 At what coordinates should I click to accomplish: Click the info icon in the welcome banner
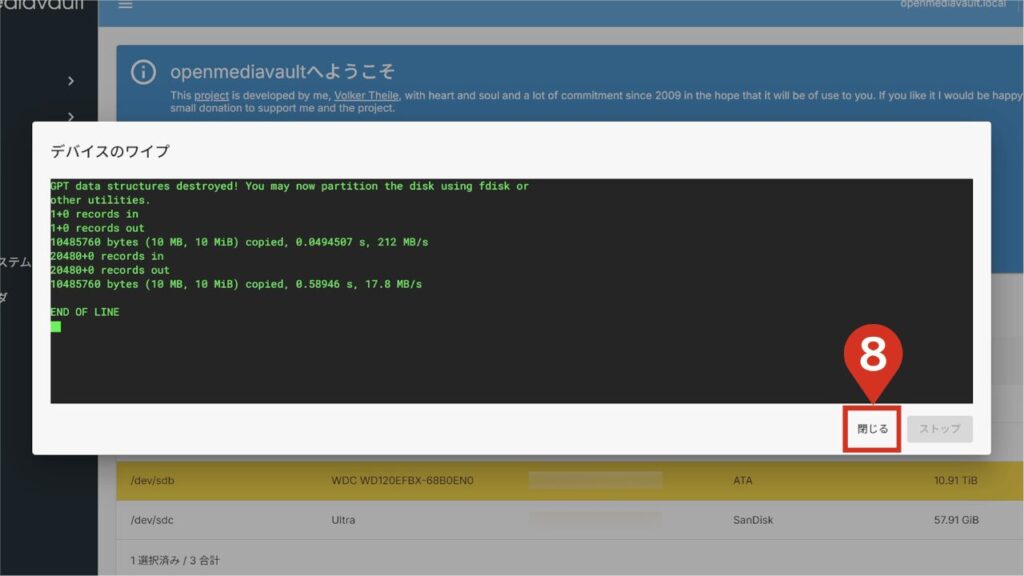145,72
